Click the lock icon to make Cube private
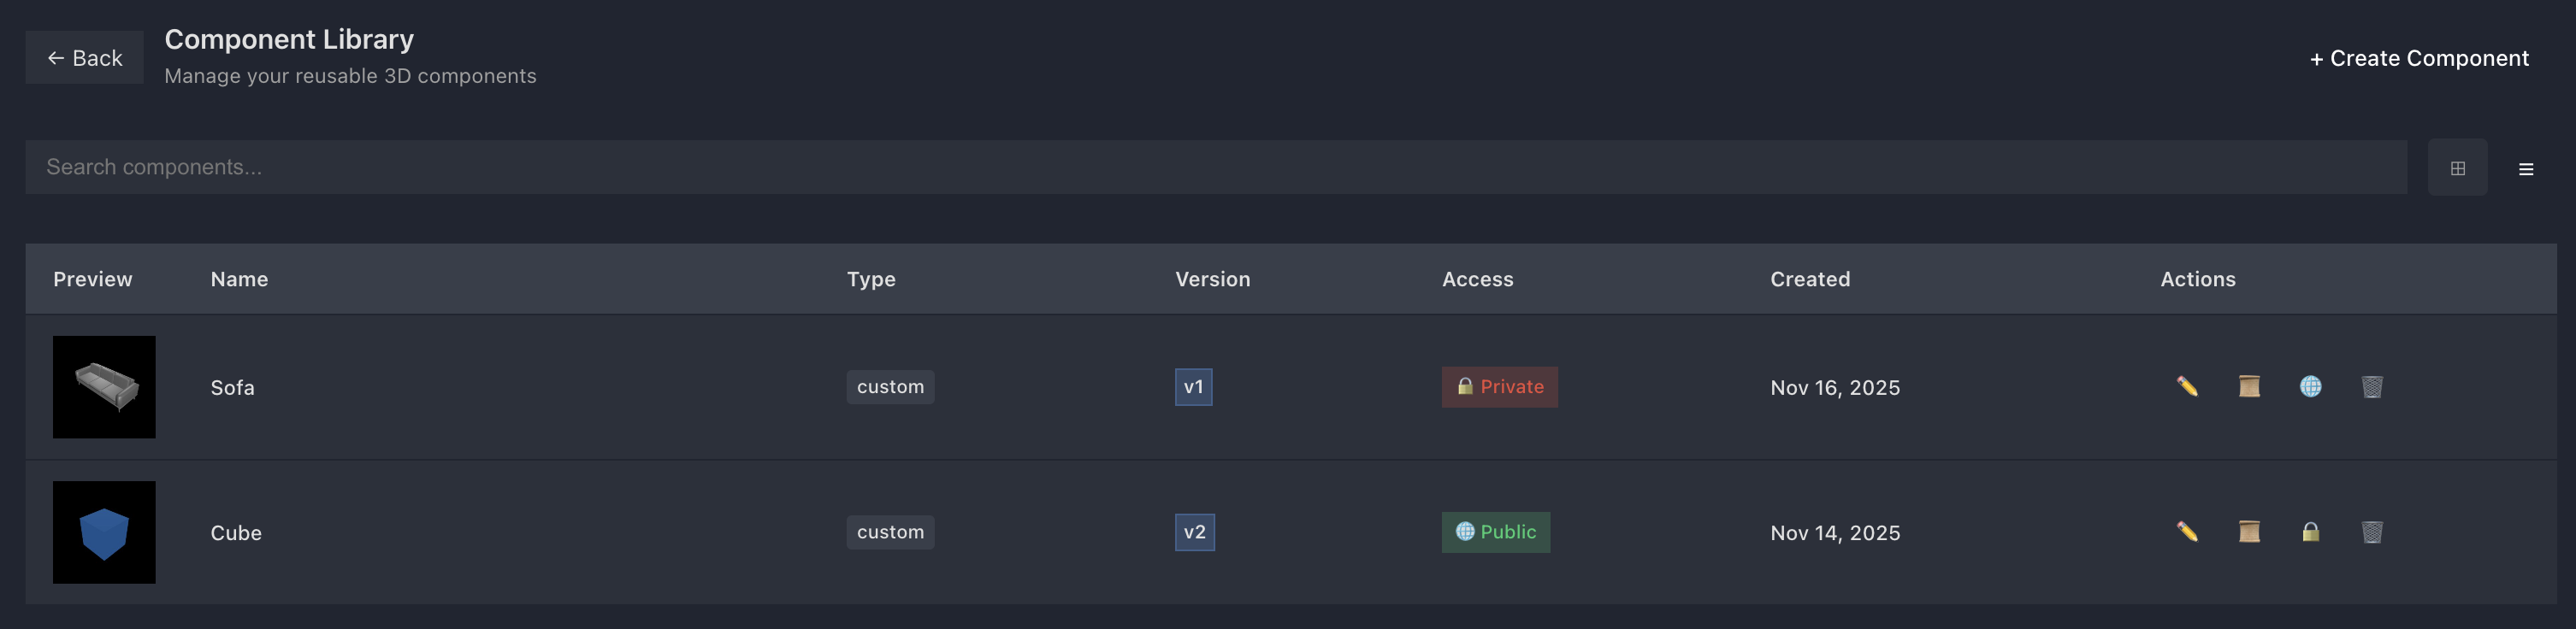This screenshot has height=629, width=2576. 2310,532
